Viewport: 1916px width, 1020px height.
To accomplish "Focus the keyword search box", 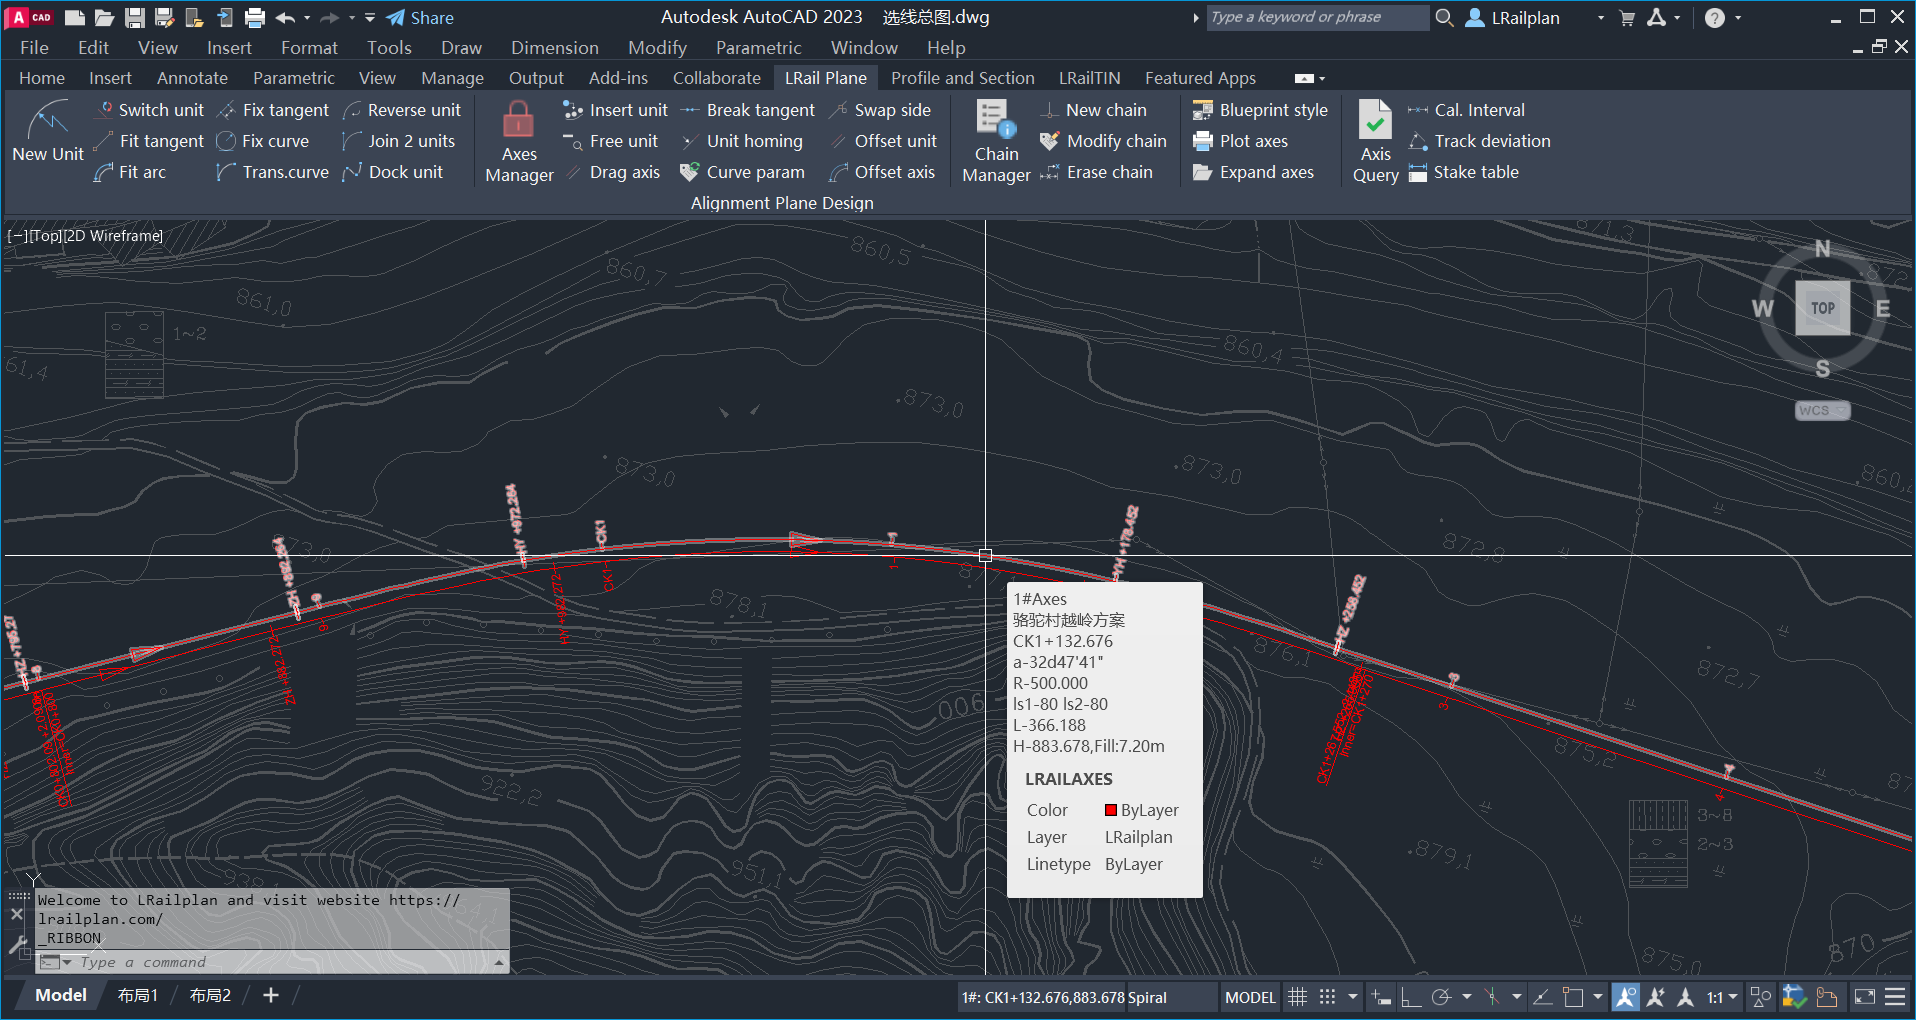I will tap(1316, 18).
